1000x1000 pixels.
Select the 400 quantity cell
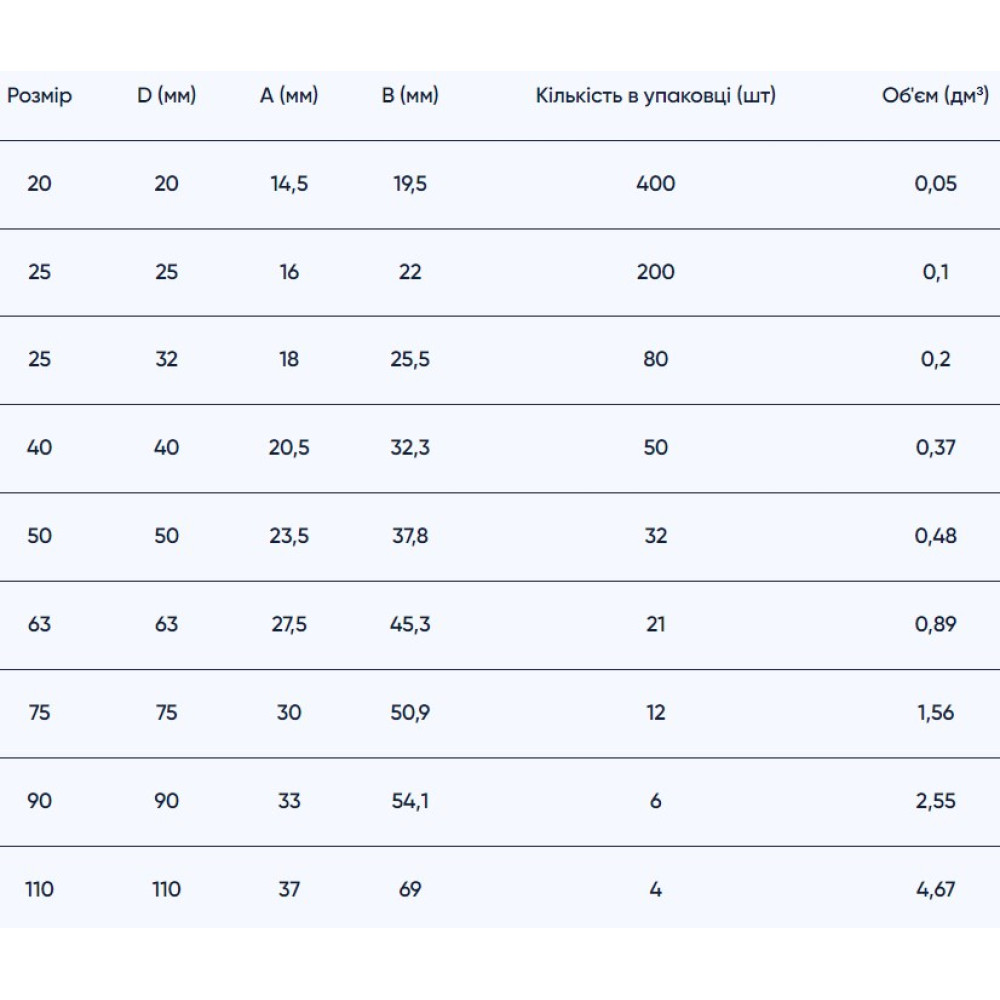tap(656, 184)
